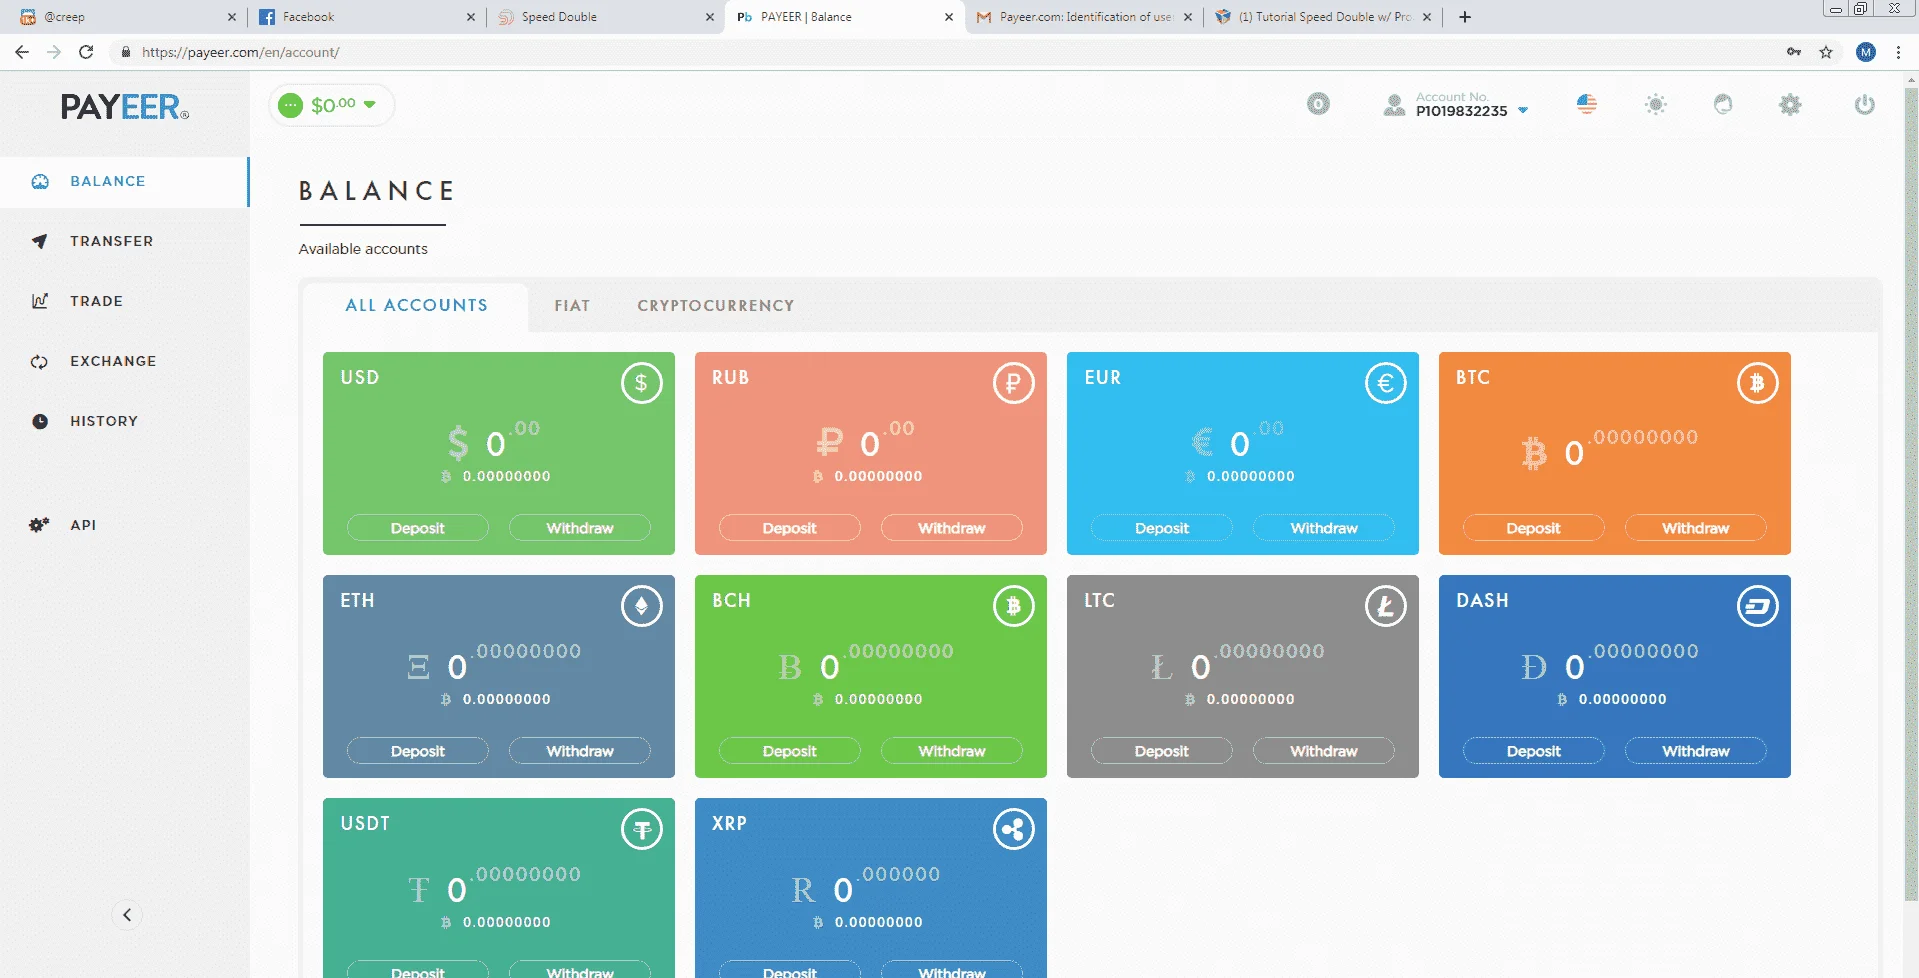Switch to the FIAT tab
The height and width of the screenshot is (978, 1919).
[572, 306]
